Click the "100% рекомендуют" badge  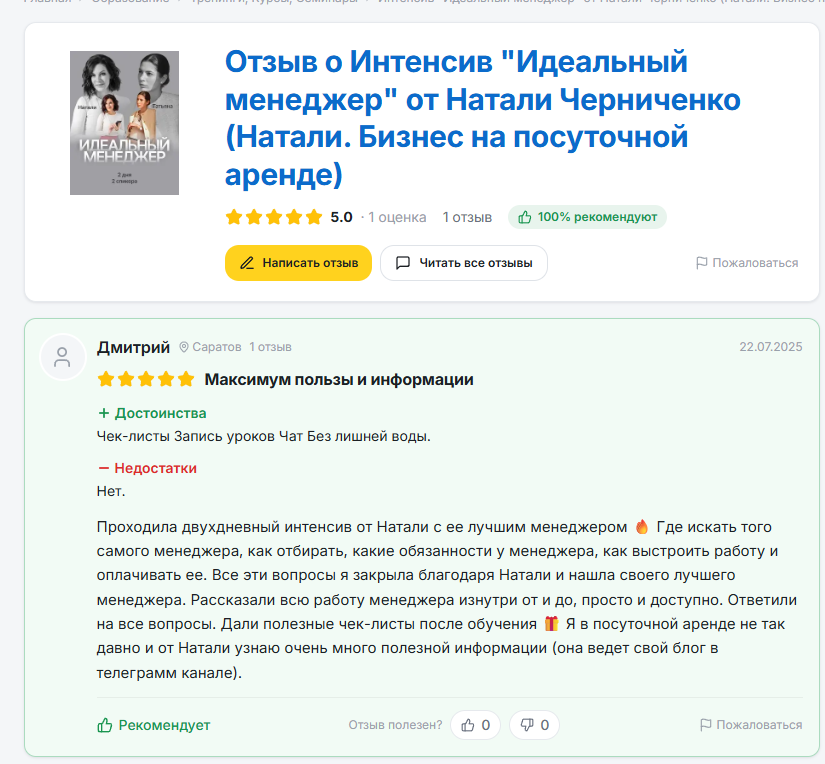coord(587,217)
